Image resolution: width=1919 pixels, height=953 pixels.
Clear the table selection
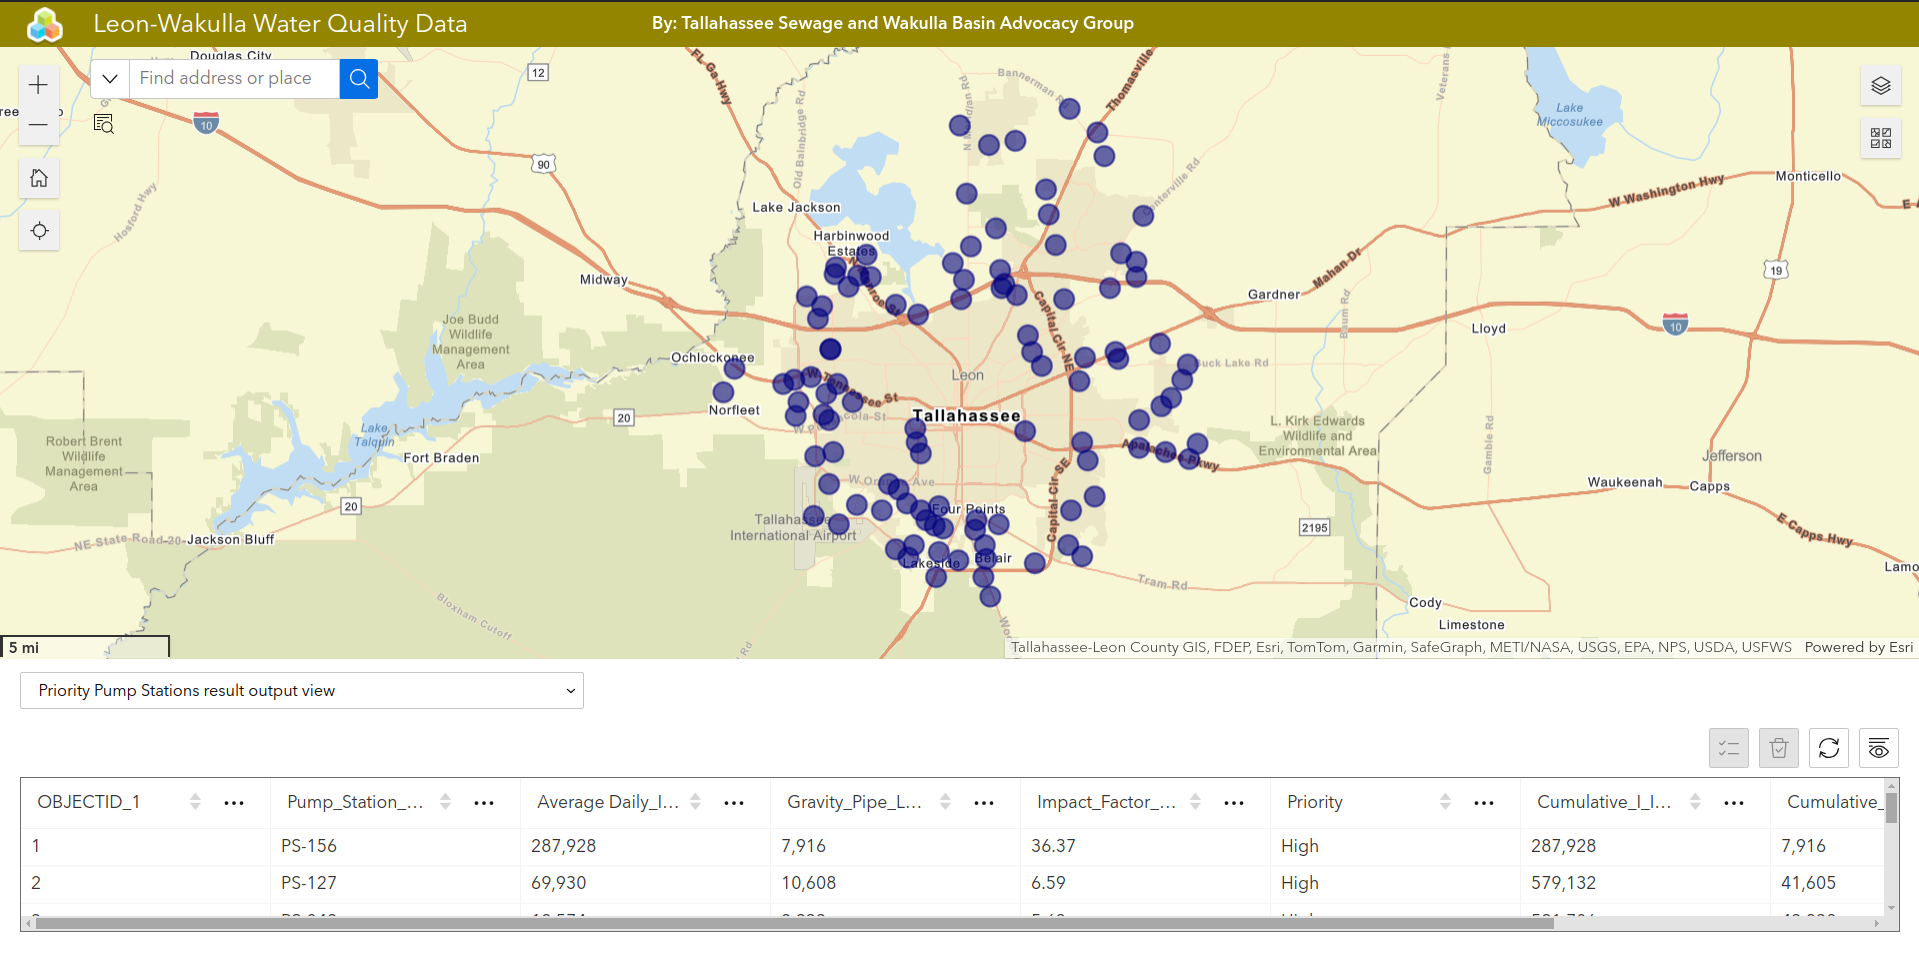tap(1778, 748)
